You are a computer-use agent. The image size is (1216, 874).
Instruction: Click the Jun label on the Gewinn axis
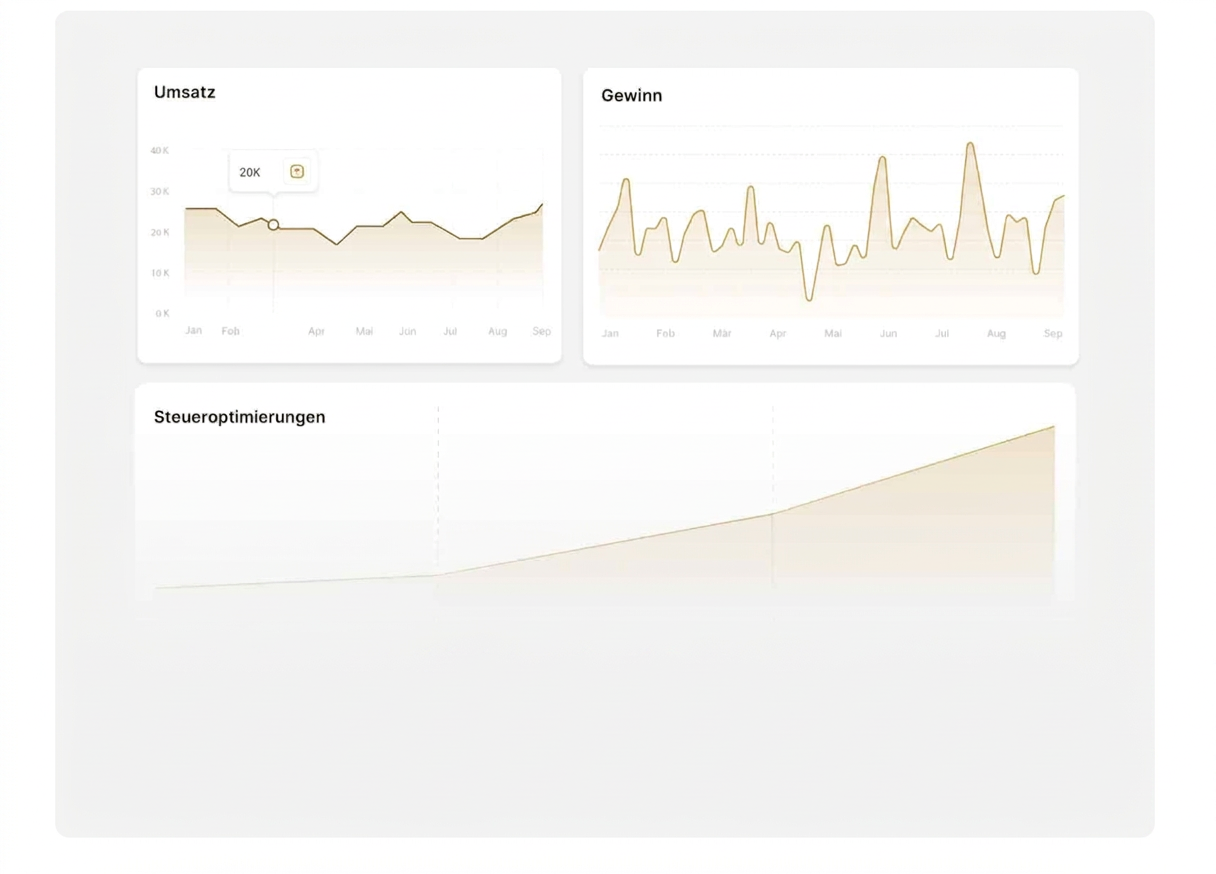[x=888, y=333]
